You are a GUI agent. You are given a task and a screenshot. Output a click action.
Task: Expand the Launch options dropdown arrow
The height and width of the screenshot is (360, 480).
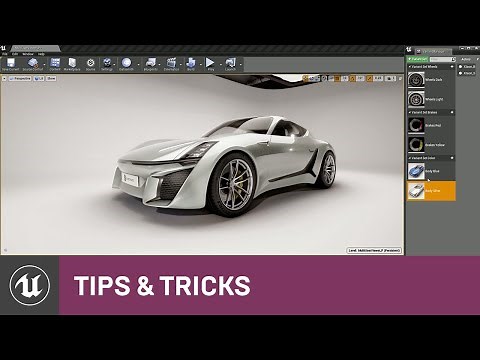click(x=240, y=64)
